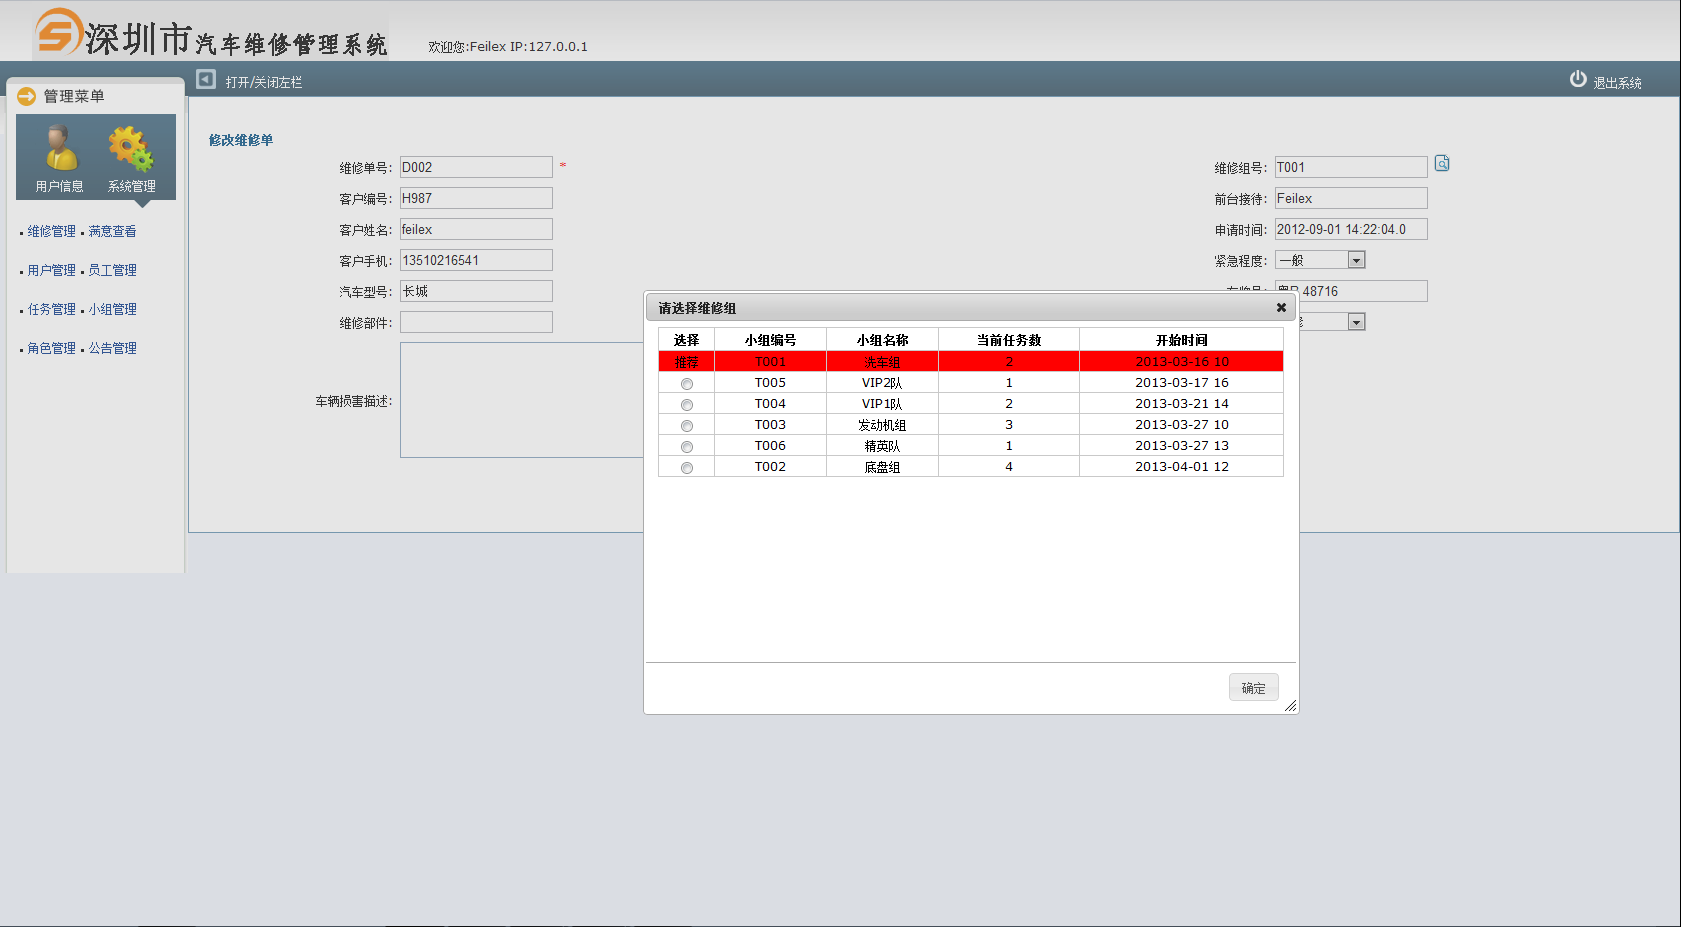The image size is (1681, 927).
Task: Click the VIP2队 name cell
Action: pyautogui.click(x=882, y=383)
